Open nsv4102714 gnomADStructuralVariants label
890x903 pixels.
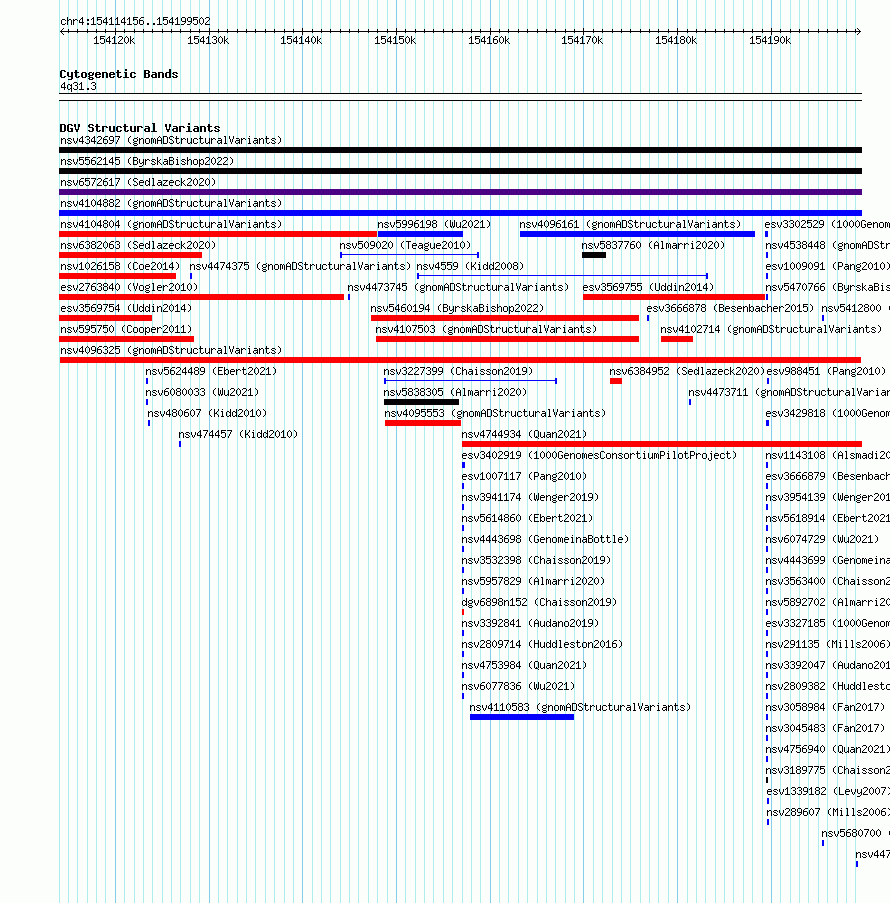coord(771,329)
